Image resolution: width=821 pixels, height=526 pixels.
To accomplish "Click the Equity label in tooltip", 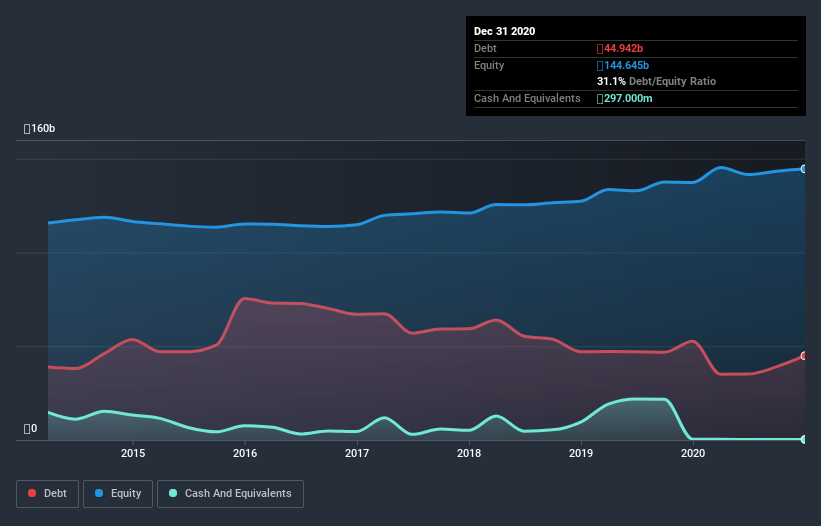I will (489, 65).
